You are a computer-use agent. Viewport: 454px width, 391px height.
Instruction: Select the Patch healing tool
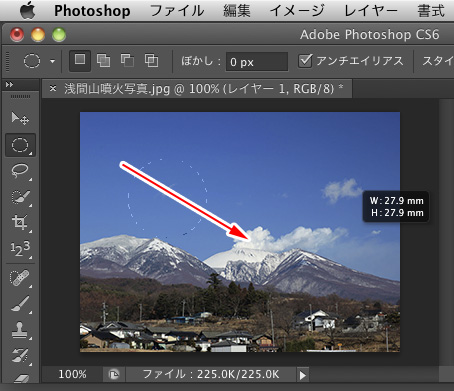coord(20,278)
